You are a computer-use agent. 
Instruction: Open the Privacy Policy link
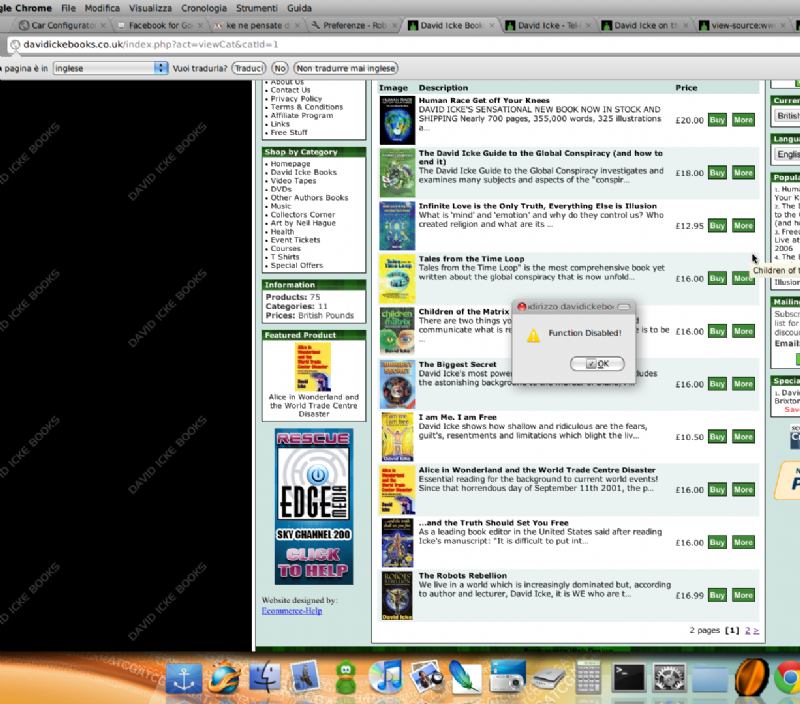coord(296,98)
